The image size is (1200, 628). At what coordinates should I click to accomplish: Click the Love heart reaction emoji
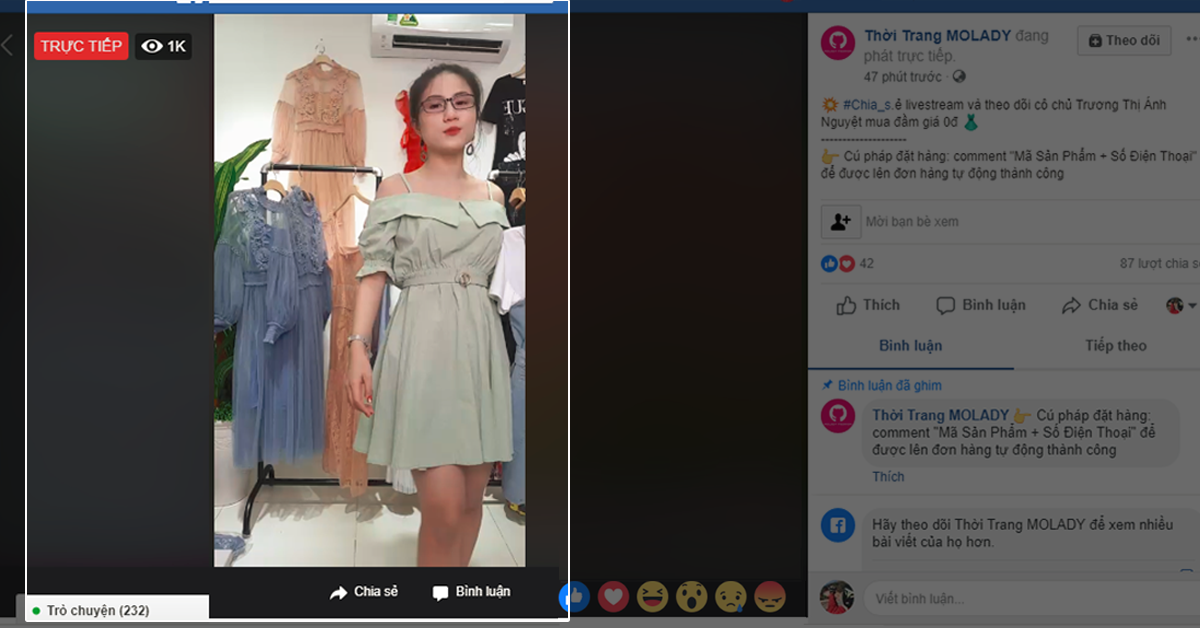pos(613,597)
